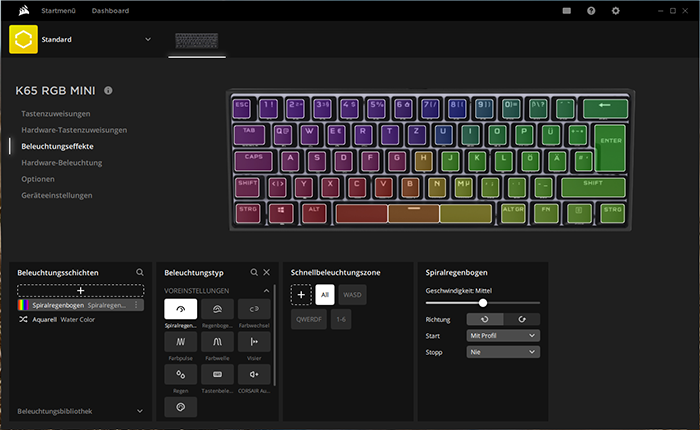
Task: Select the Tastenbeleuchtung preset tile
Action: click(217, 374)
